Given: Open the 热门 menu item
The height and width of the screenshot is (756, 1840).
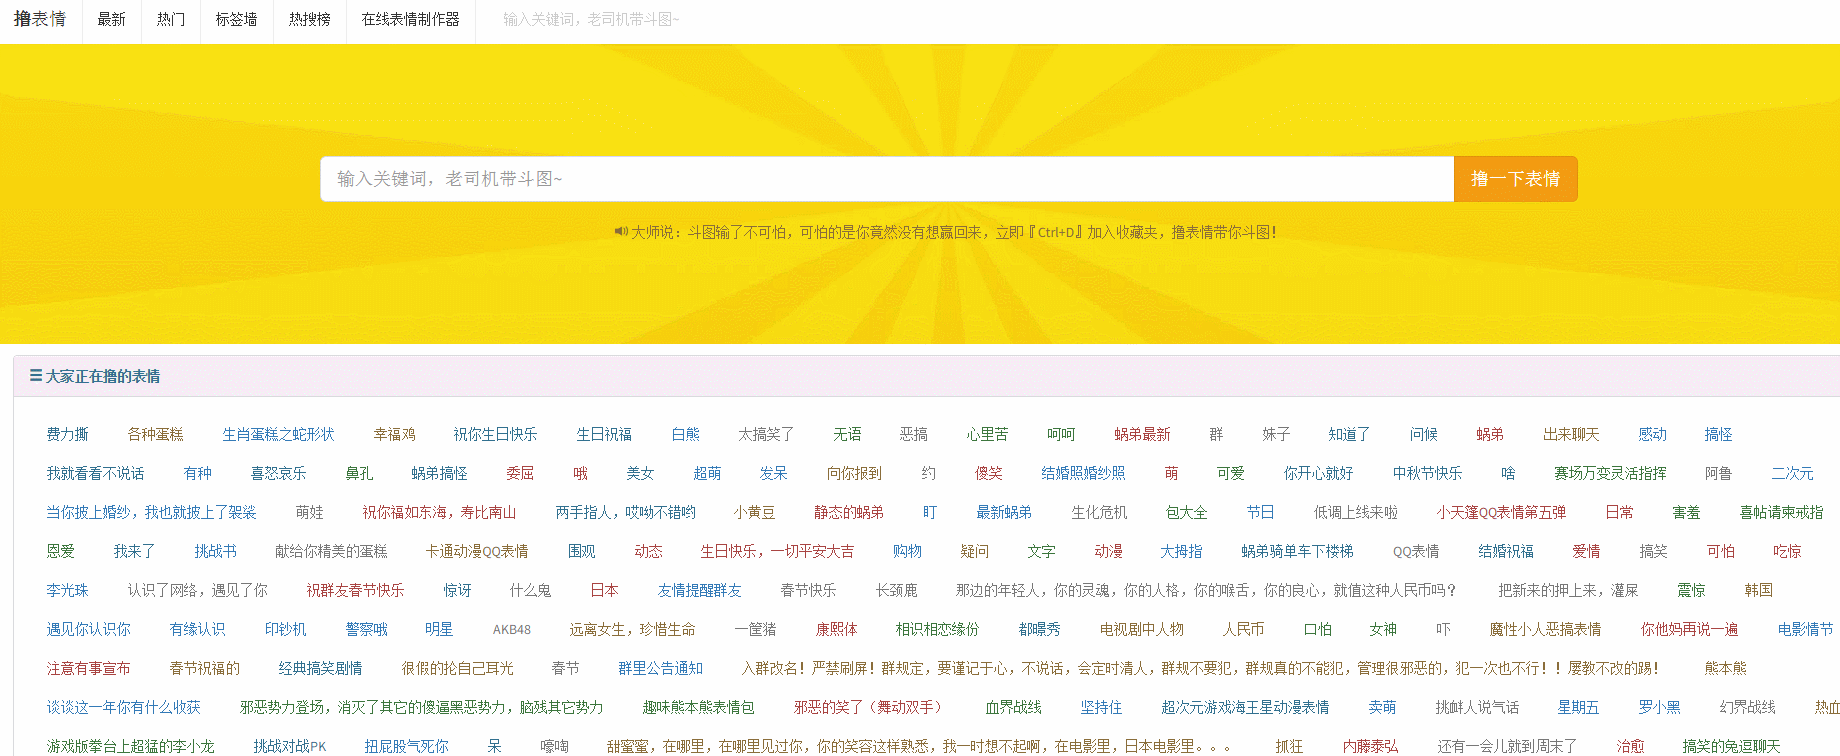Looking at the screenshot, I should pyautogui.click(x=170, y=19).
